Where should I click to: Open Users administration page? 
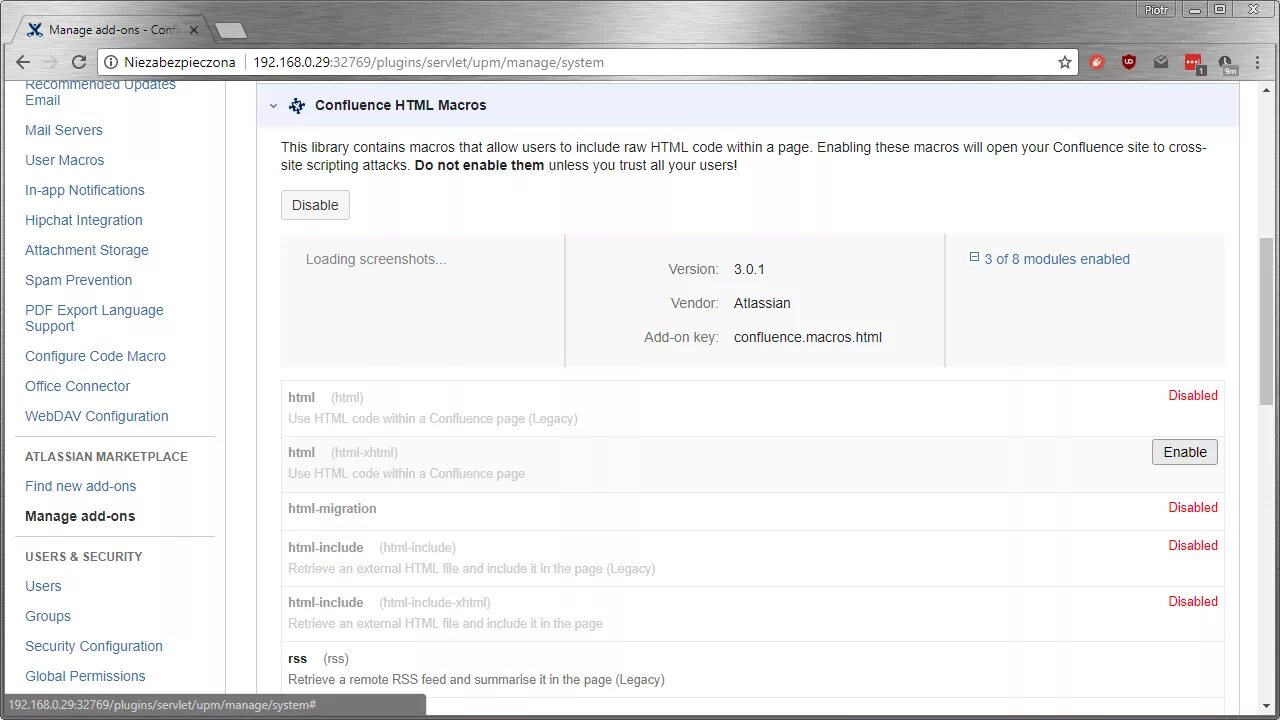click(43, 586)
